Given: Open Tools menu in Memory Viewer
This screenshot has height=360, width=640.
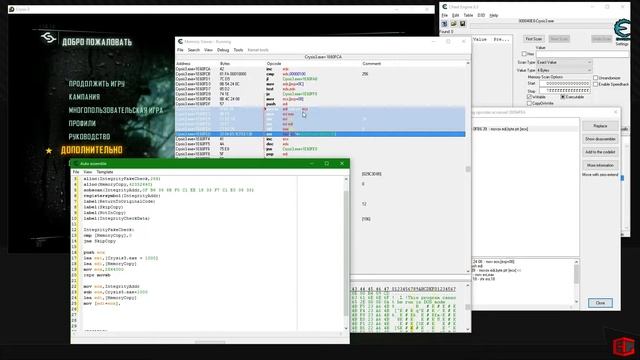Looking at the screenshot, I should pos(238,50).
